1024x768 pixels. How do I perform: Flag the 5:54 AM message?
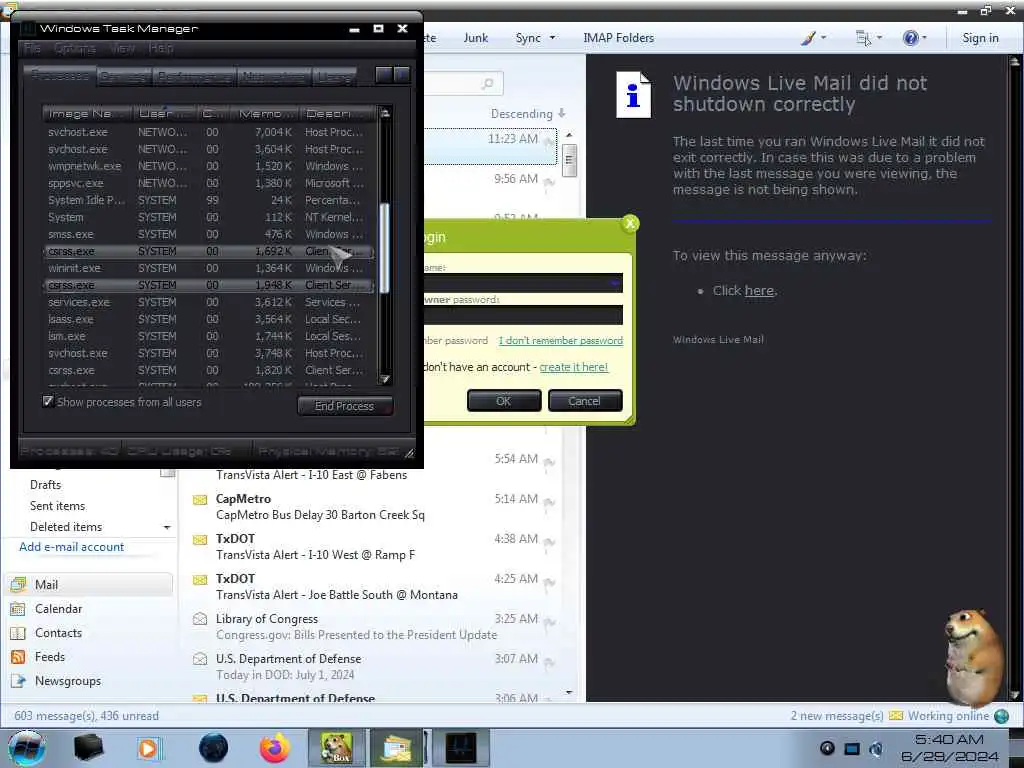click(549, 462)
